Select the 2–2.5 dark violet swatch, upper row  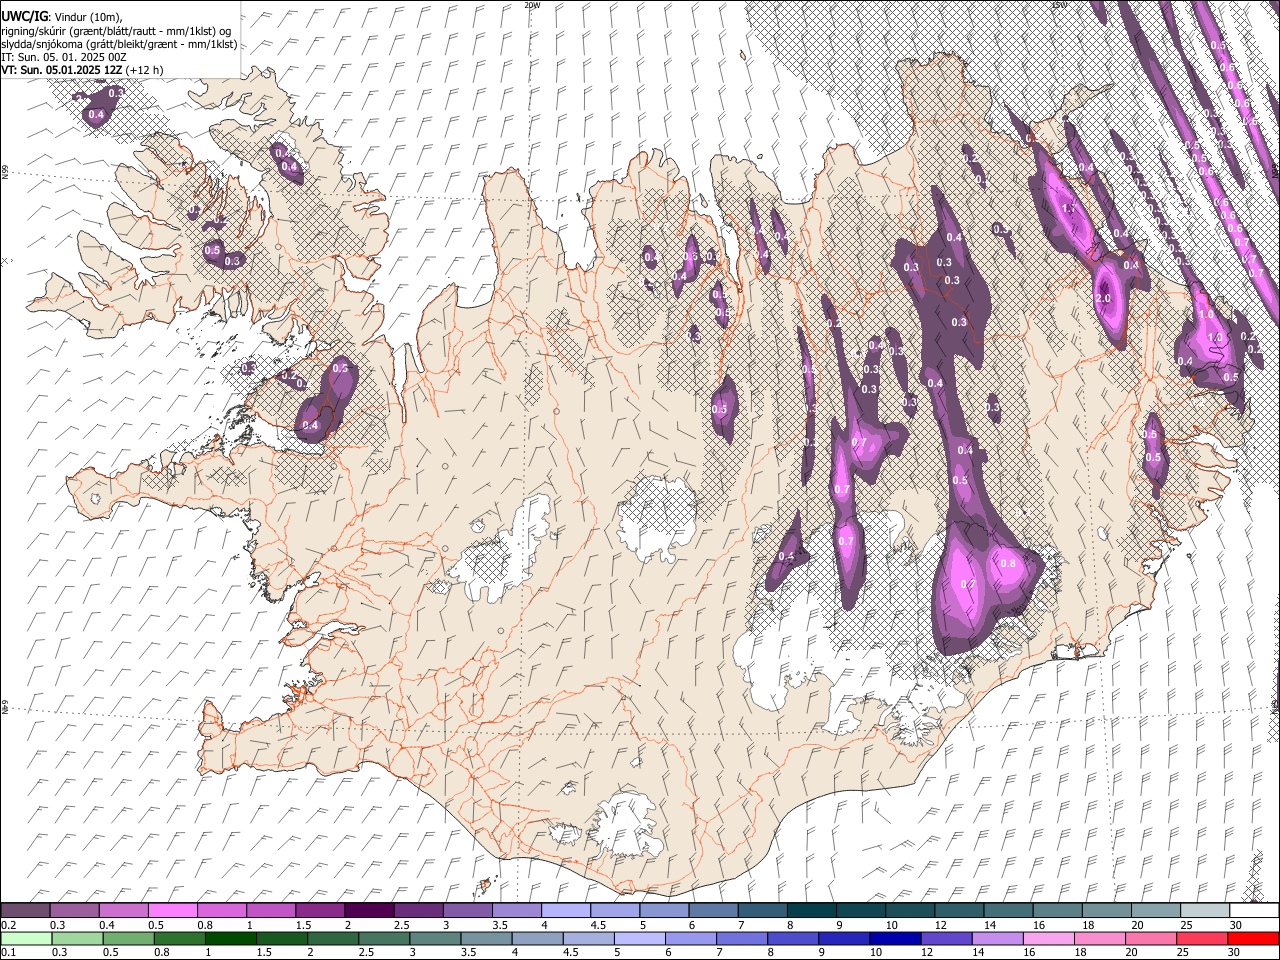(369, 911)
